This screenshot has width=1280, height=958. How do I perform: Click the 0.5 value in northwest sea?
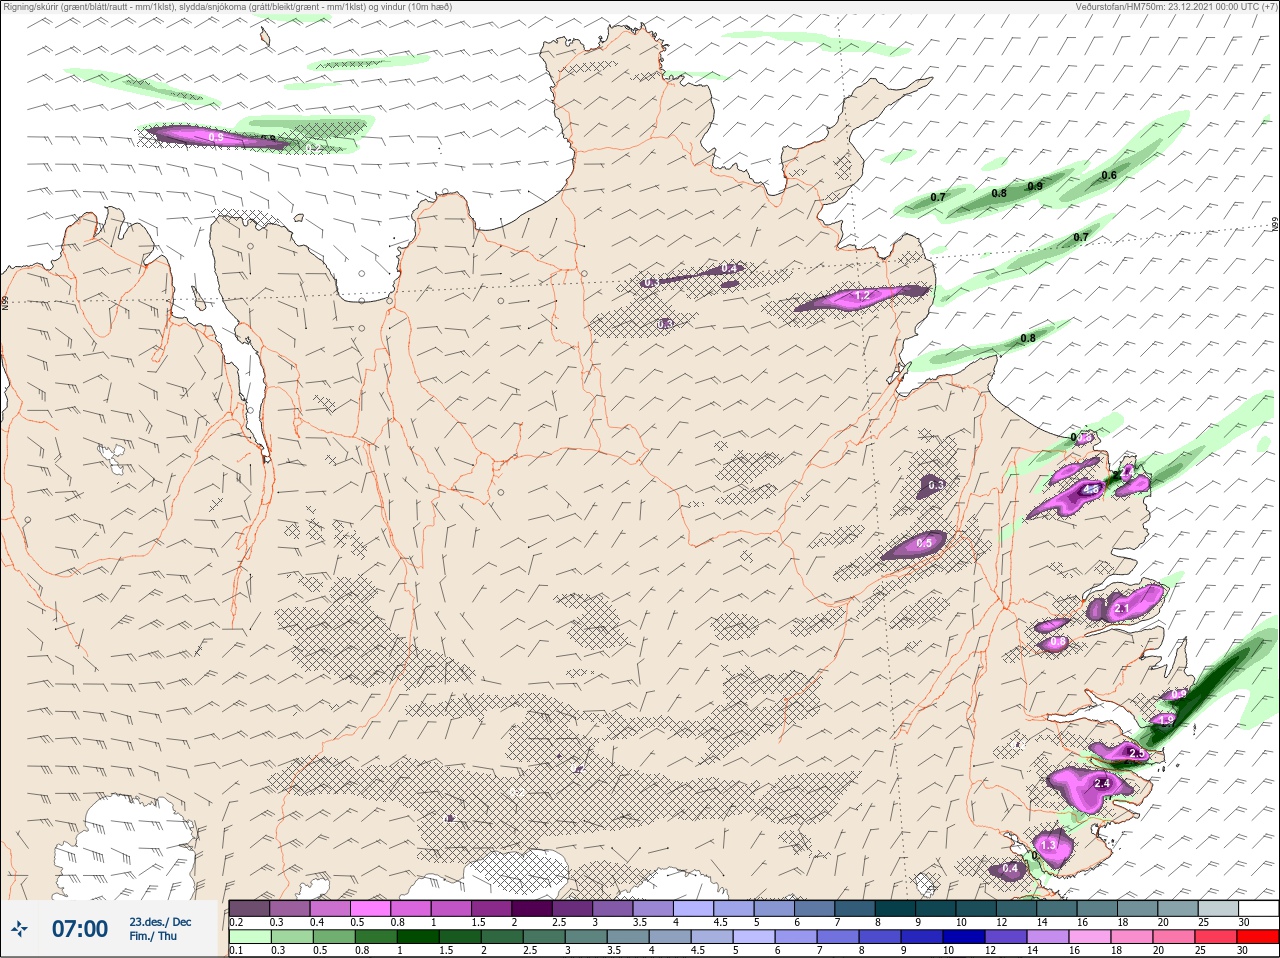(216, 136)
